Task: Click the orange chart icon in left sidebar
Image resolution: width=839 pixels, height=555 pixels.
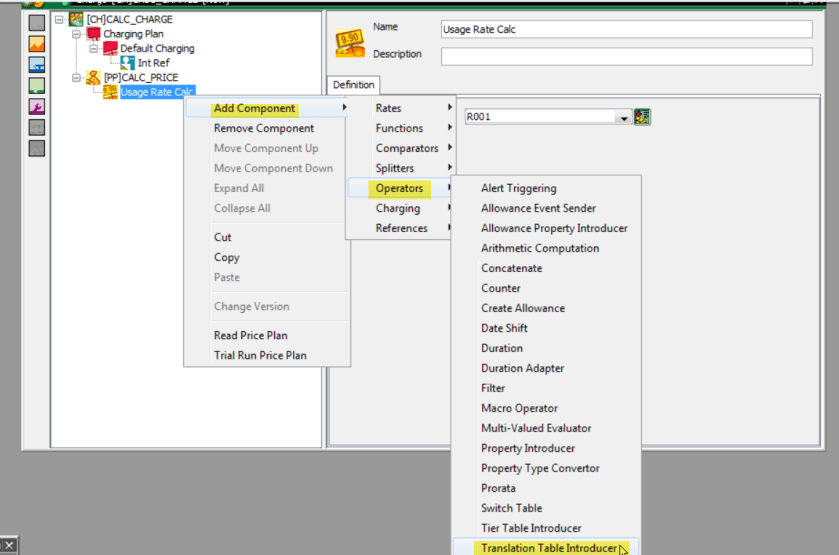Action: tap(36, 44)
